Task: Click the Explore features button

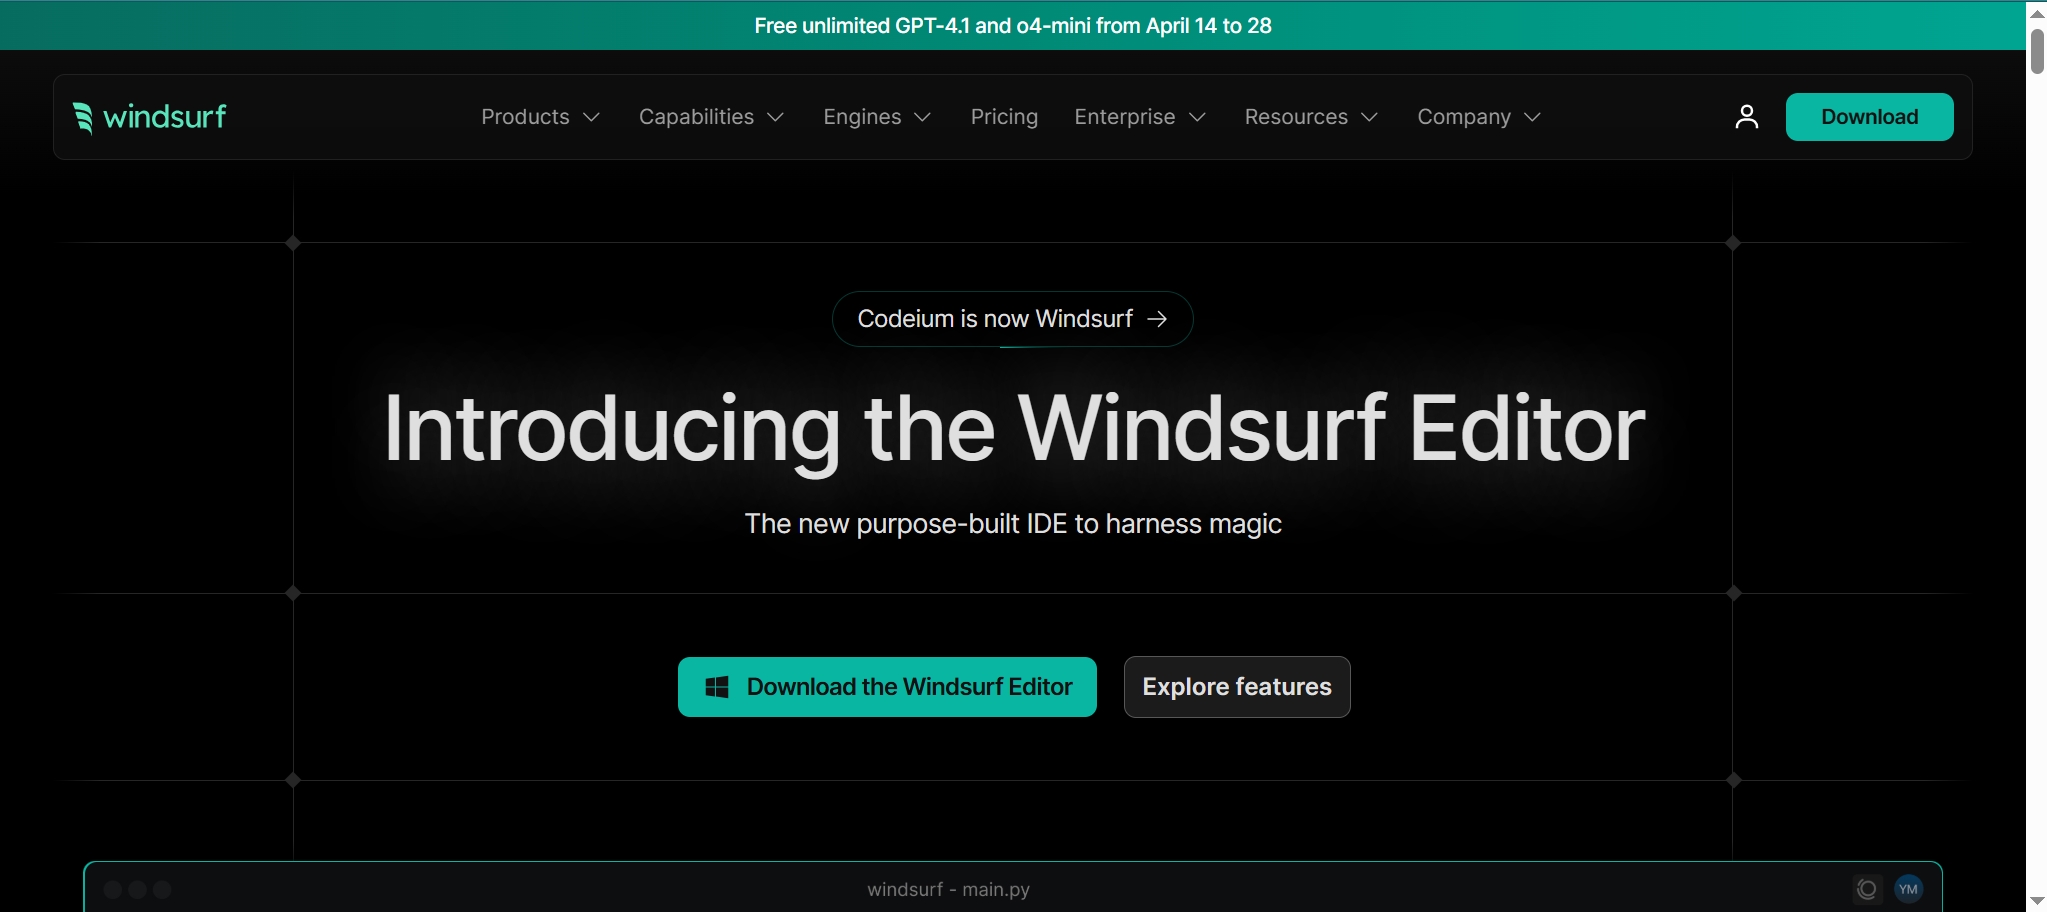Action: tap(1237, 687)
